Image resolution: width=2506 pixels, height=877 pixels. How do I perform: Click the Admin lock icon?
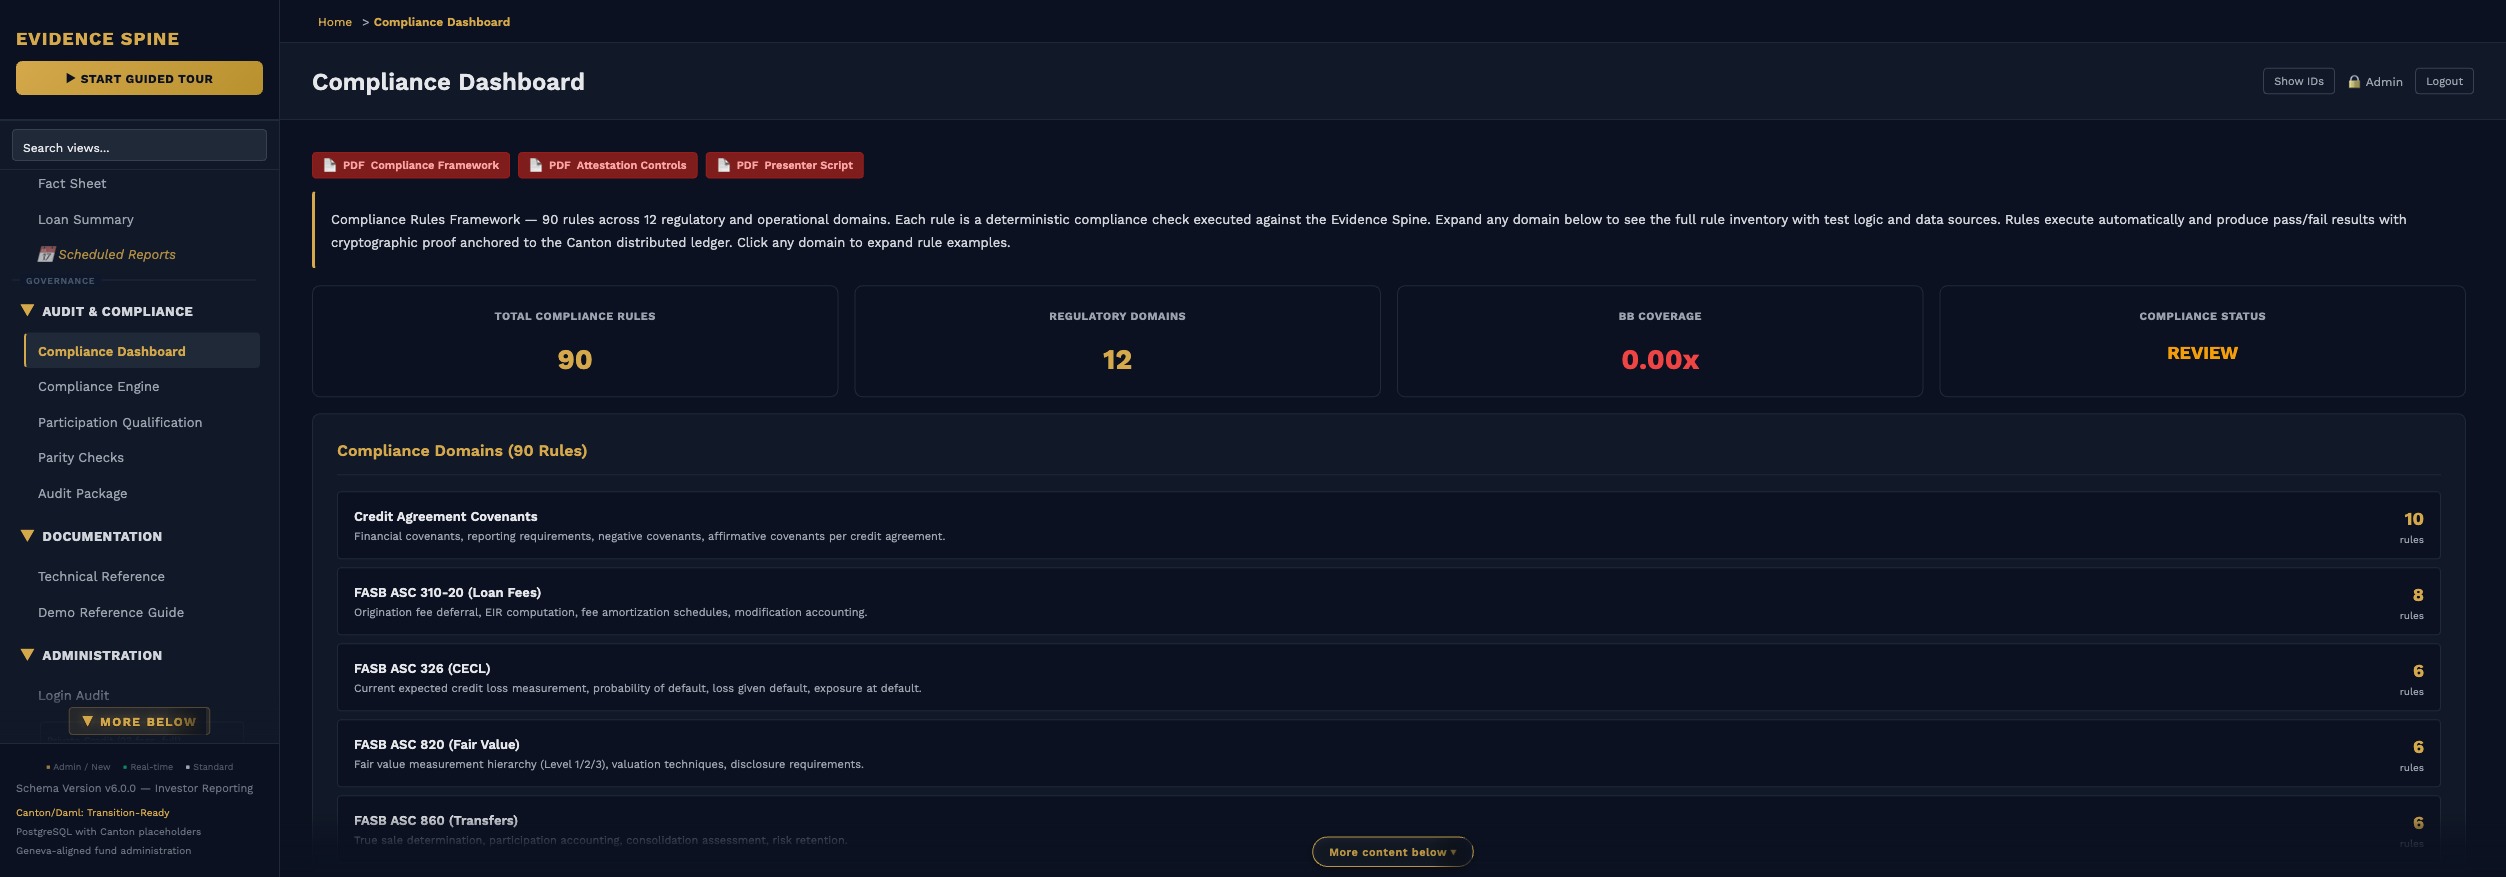click(2354, 82)
